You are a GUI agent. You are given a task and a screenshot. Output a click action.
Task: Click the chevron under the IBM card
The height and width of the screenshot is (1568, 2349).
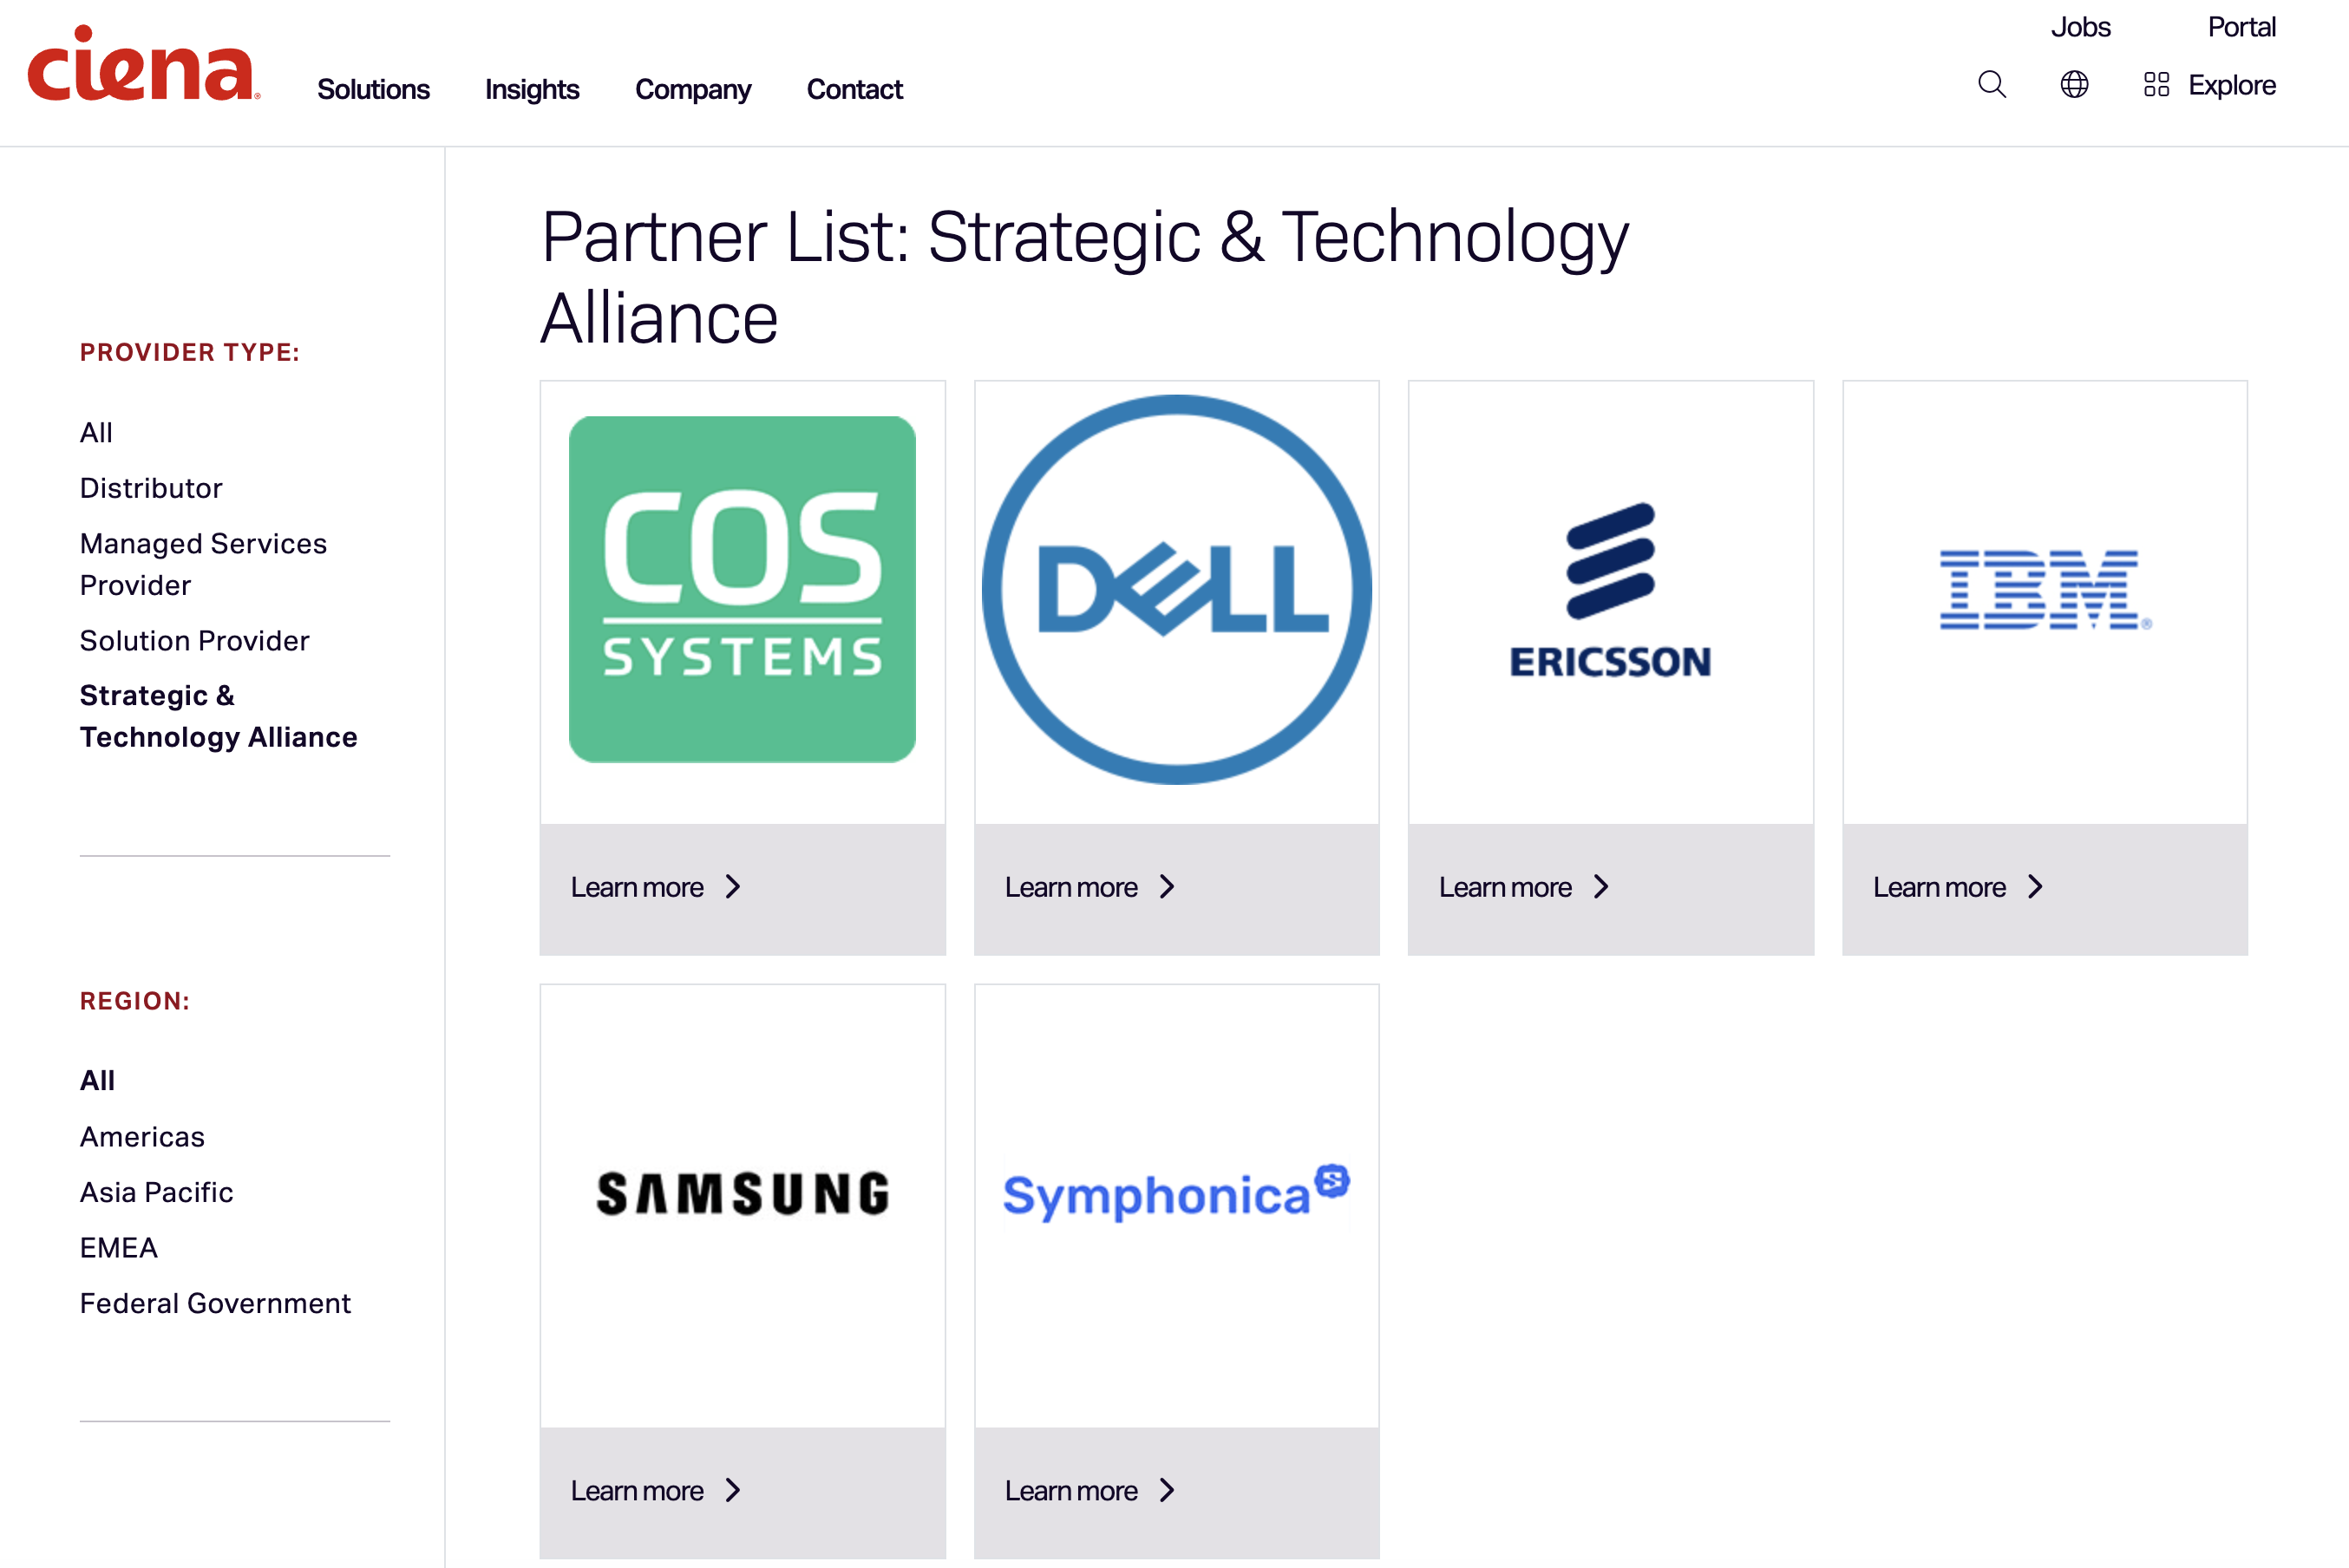2035,887
